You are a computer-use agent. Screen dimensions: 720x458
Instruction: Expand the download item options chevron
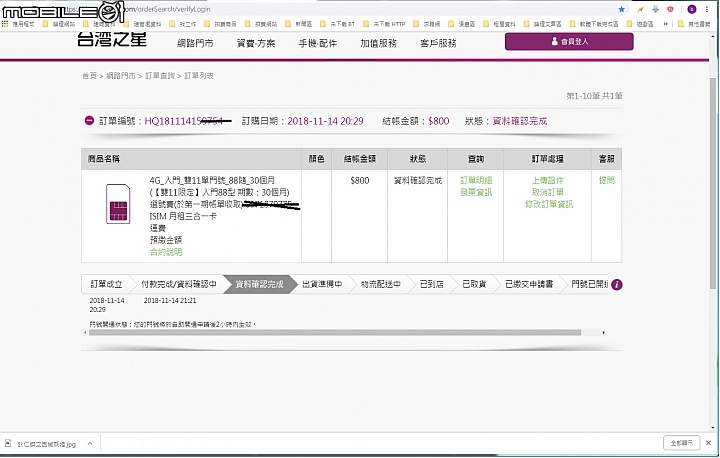pyautogui.click(x=90, y=444)
